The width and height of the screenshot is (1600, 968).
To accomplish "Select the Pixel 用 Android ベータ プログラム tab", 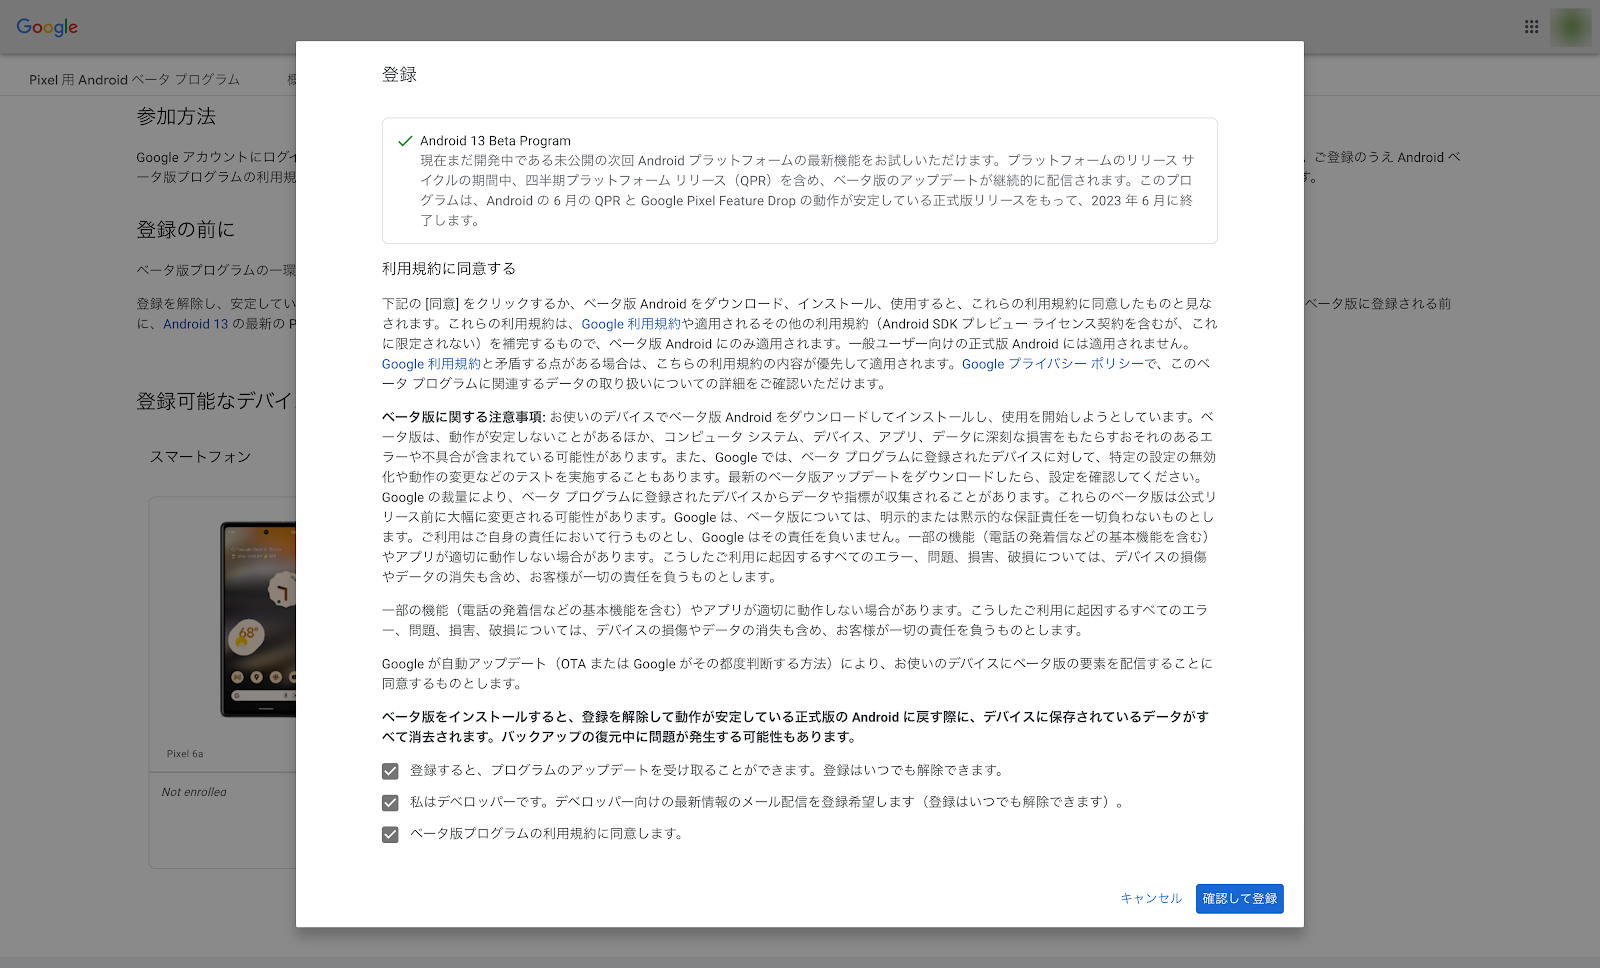I will pyautogui.click(x=134, y=80).
